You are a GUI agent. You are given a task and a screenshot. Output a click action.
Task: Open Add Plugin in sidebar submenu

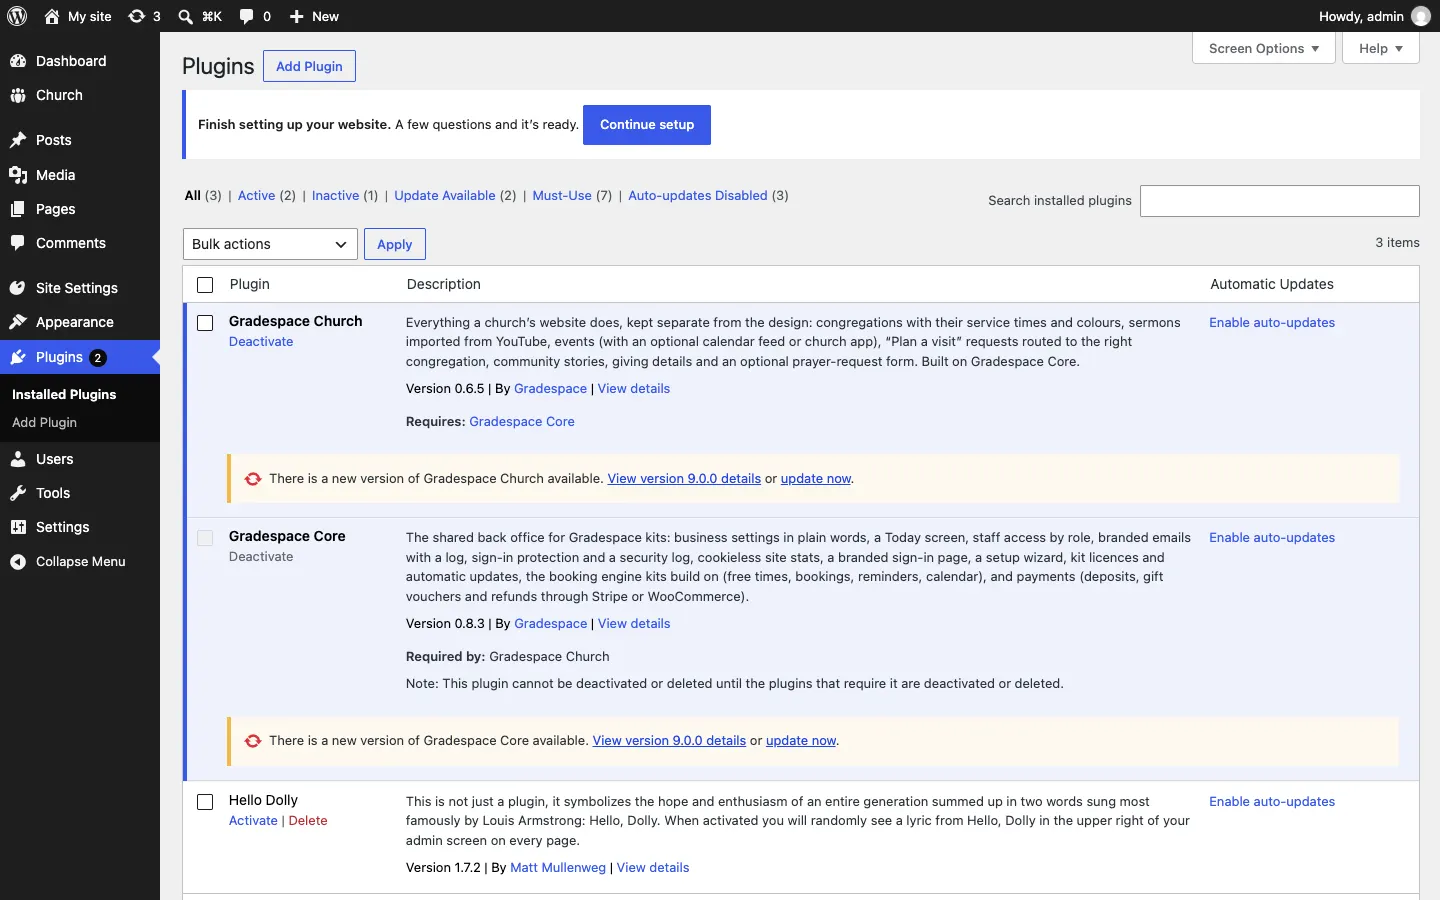[x=44, y=423]
